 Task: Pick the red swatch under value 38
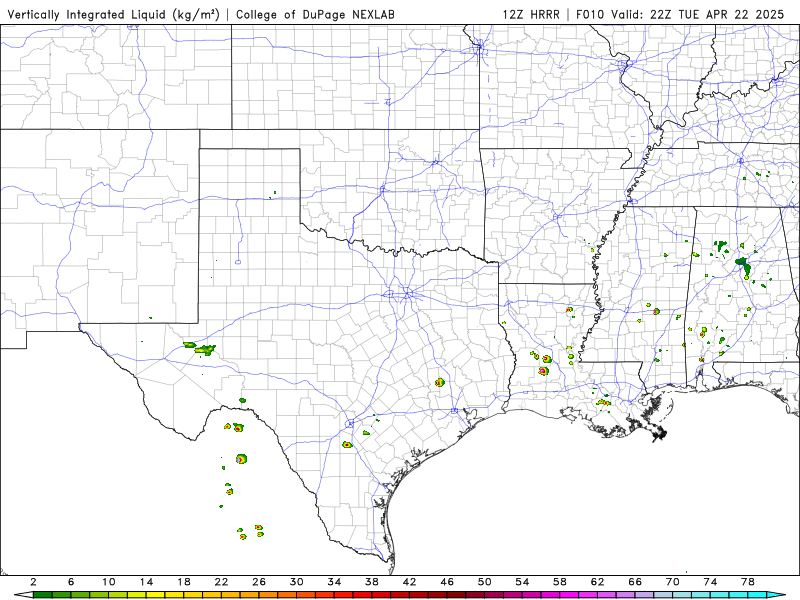(x=381, y=595)
